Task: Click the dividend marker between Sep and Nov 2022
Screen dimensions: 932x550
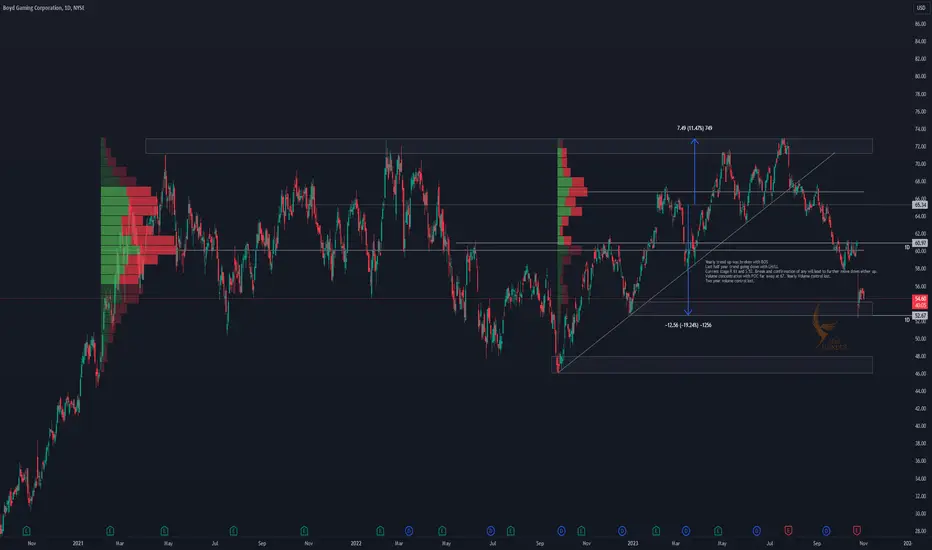Action: (562, 530)
